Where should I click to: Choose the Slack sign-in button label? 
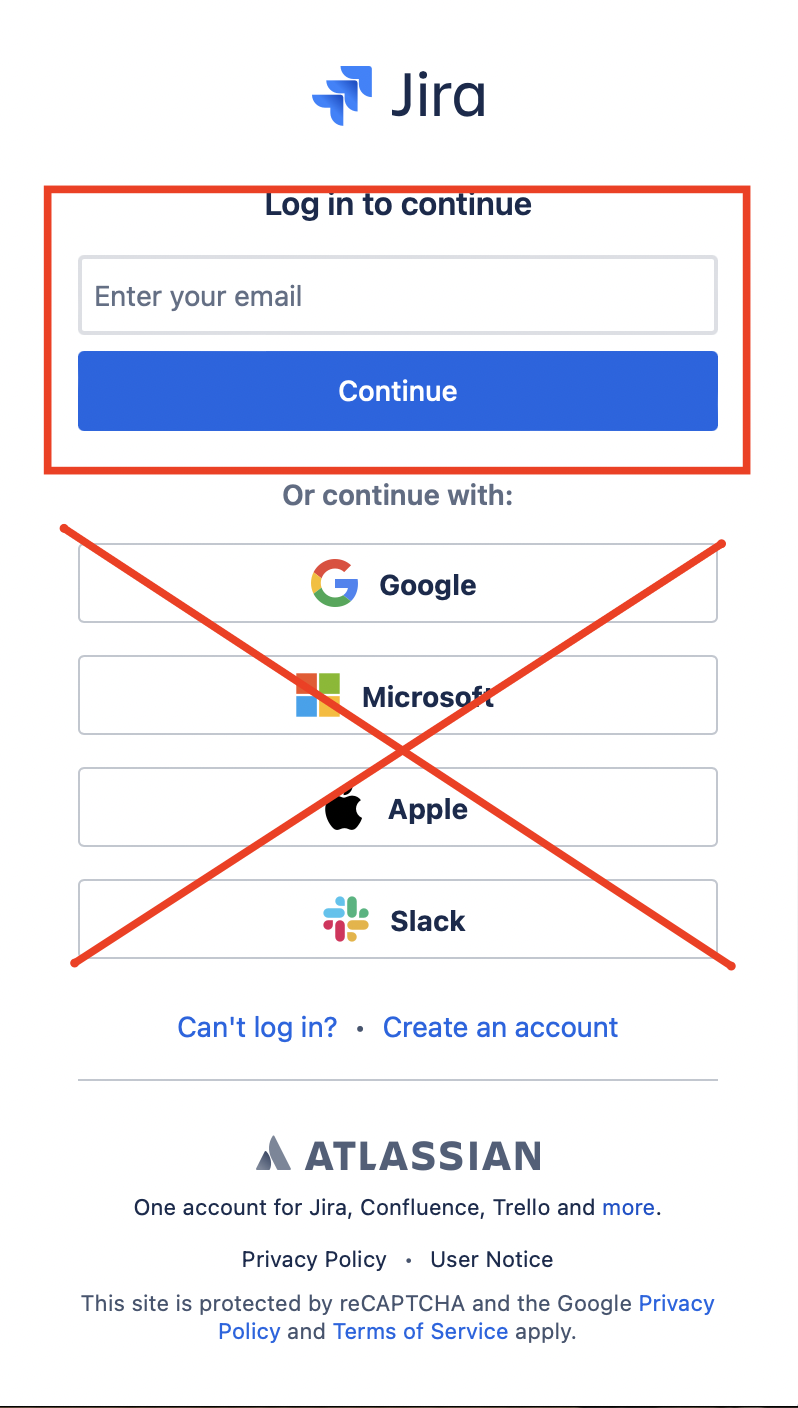(x=428, y=921)
